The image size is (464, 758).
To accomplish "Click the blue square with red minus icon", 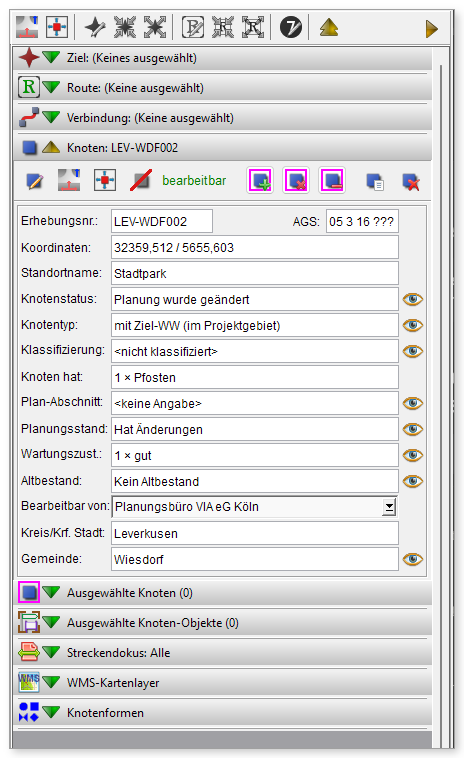I will (x=332, y=180).
